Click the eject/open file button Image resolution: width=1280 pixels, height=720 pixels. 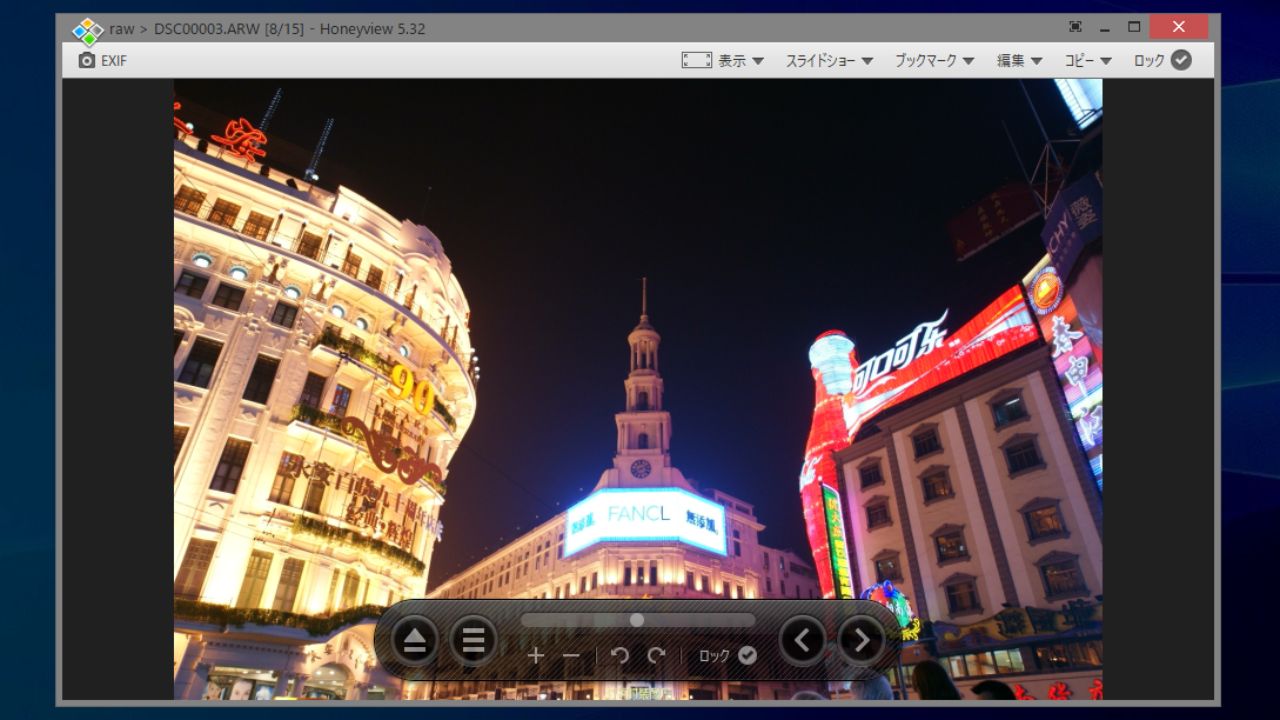click(x=415, y=640)
